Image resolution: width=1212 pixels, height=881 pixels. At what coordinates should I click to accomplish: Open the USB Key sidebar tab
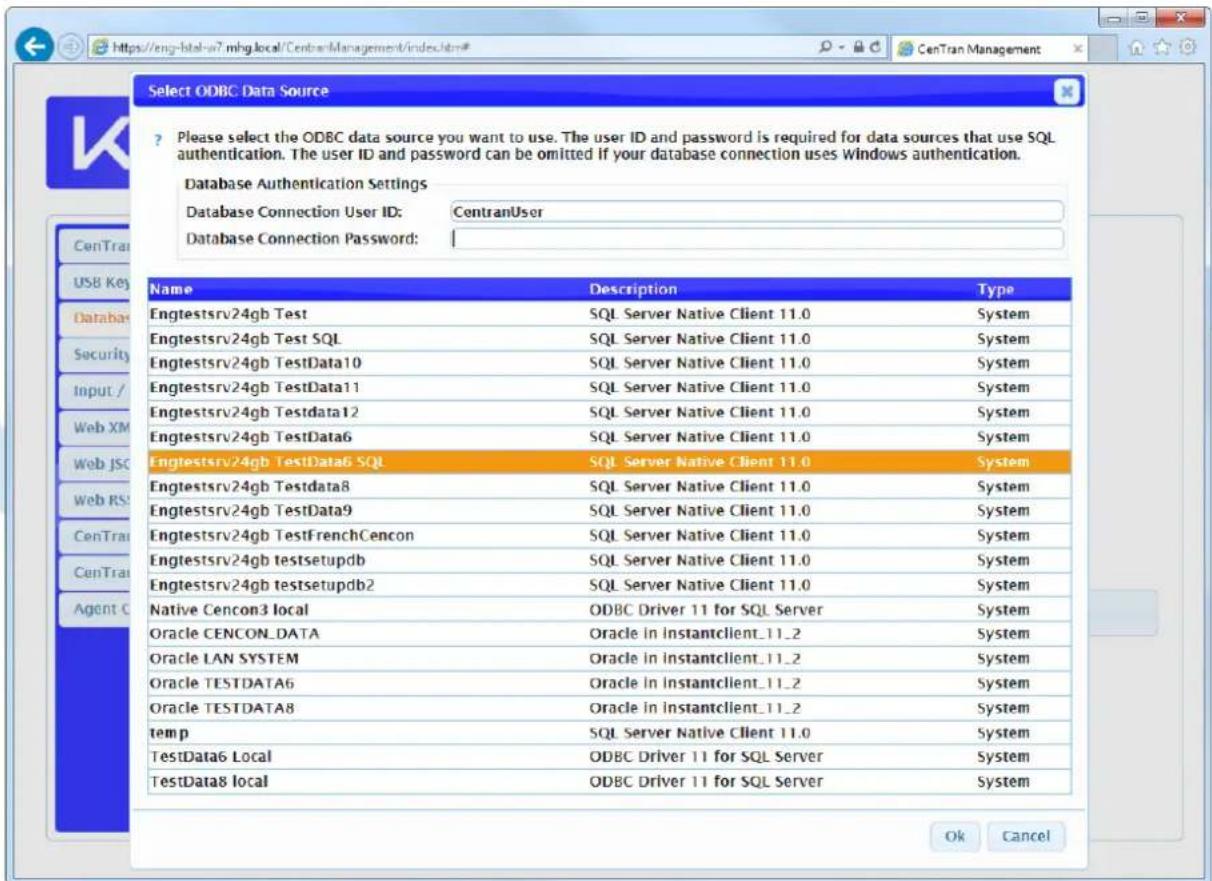tap(95, 284)
